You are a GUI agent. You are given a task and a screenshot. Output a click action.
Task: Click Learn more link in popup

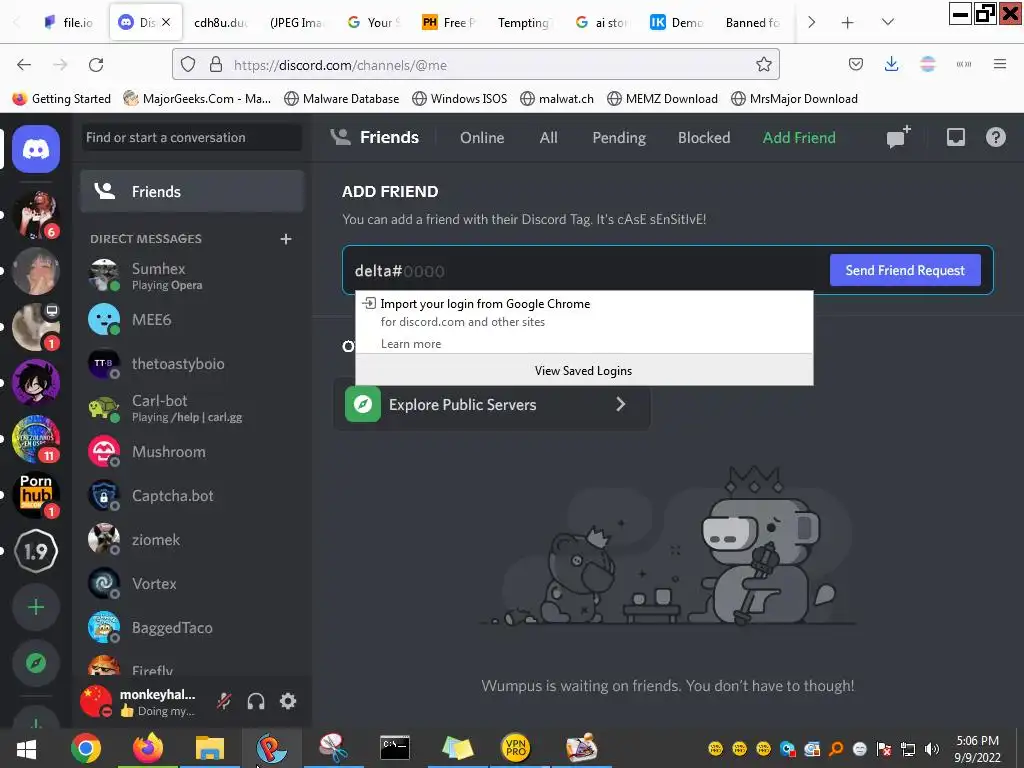pos(411,344)
